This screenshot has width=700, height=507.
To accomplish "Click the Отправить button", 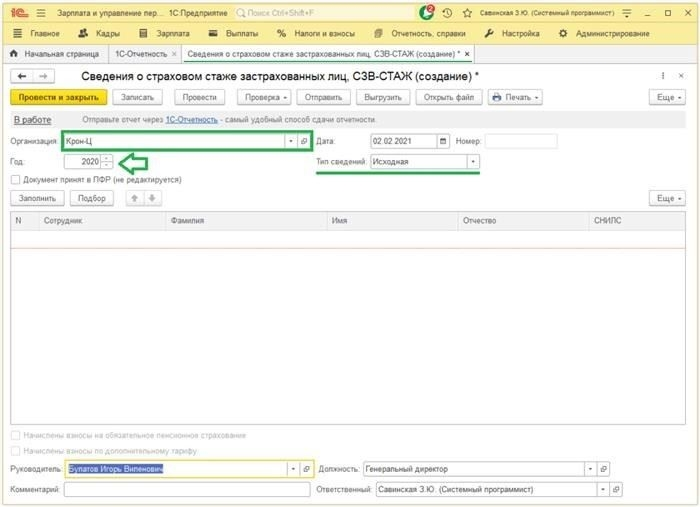I will click(x=323, y=97).
